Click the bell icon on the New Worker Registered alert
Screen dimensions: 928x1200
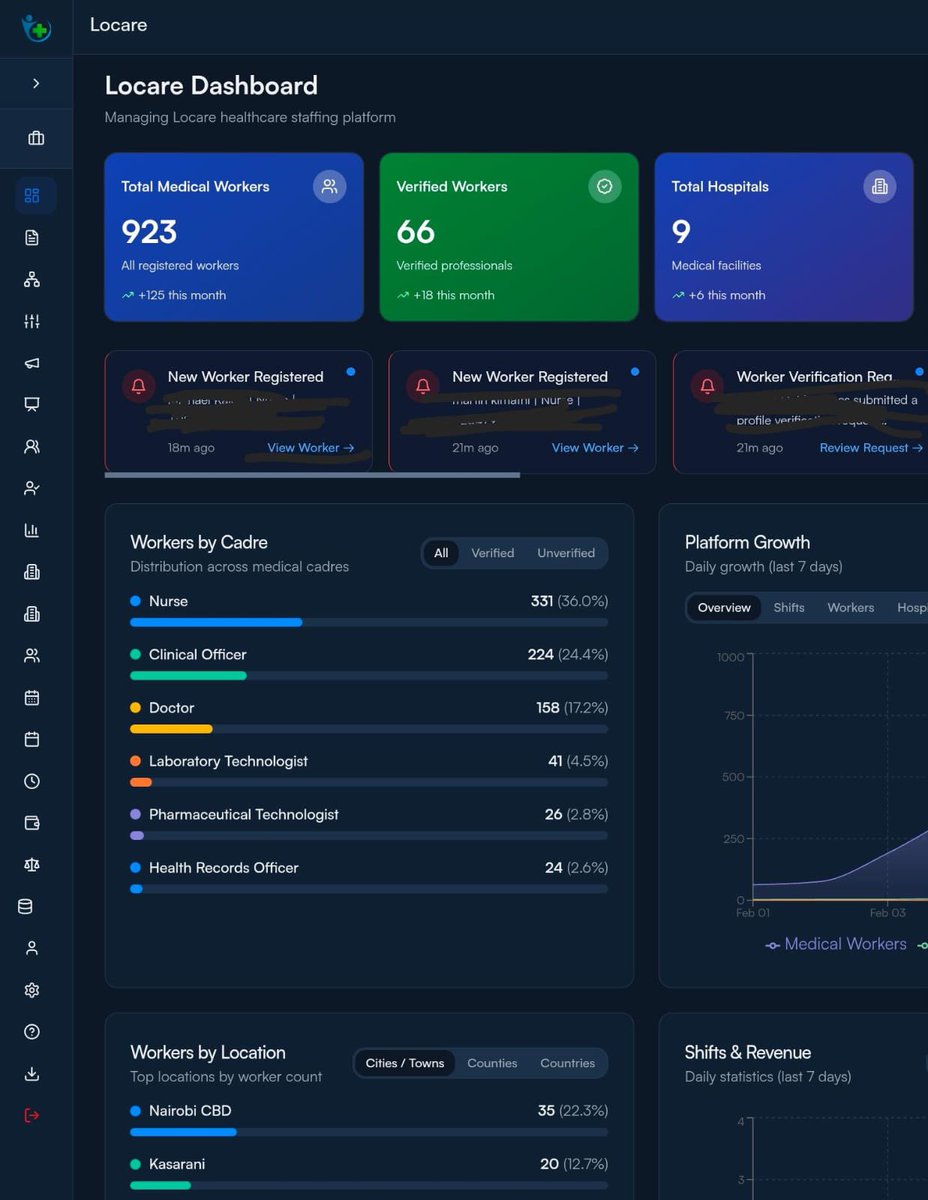138,386
